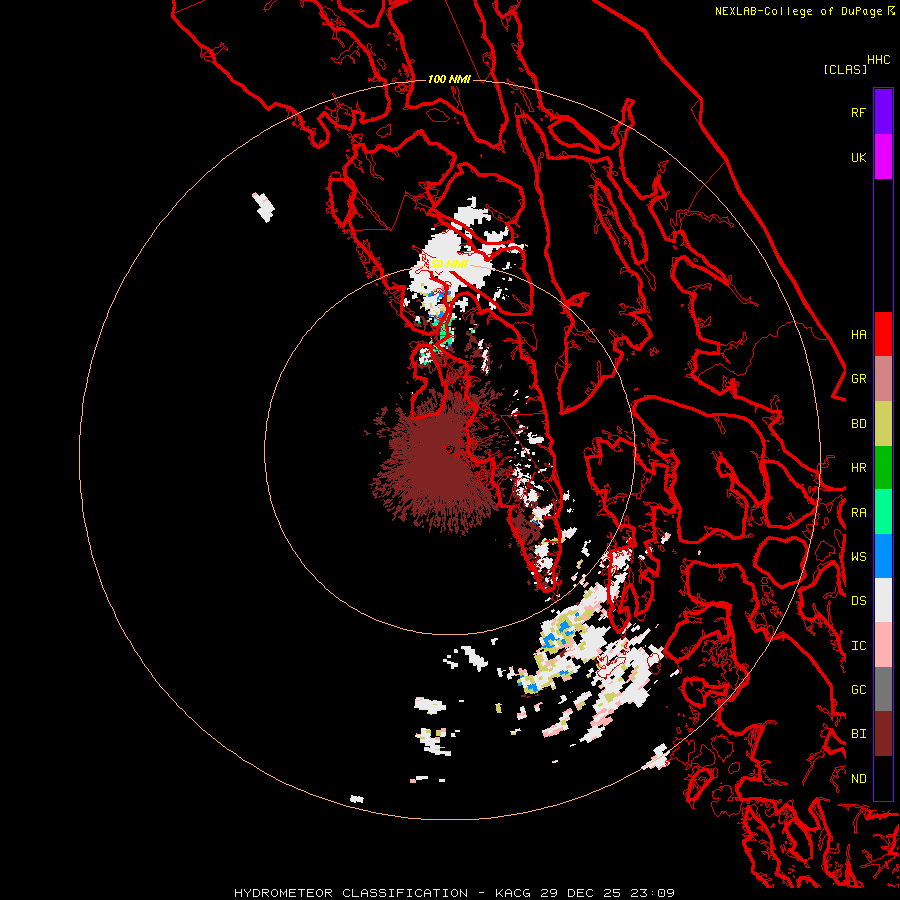Click the GC legend label
Viewport: 900px width, 900px height.
click(858, 690)
